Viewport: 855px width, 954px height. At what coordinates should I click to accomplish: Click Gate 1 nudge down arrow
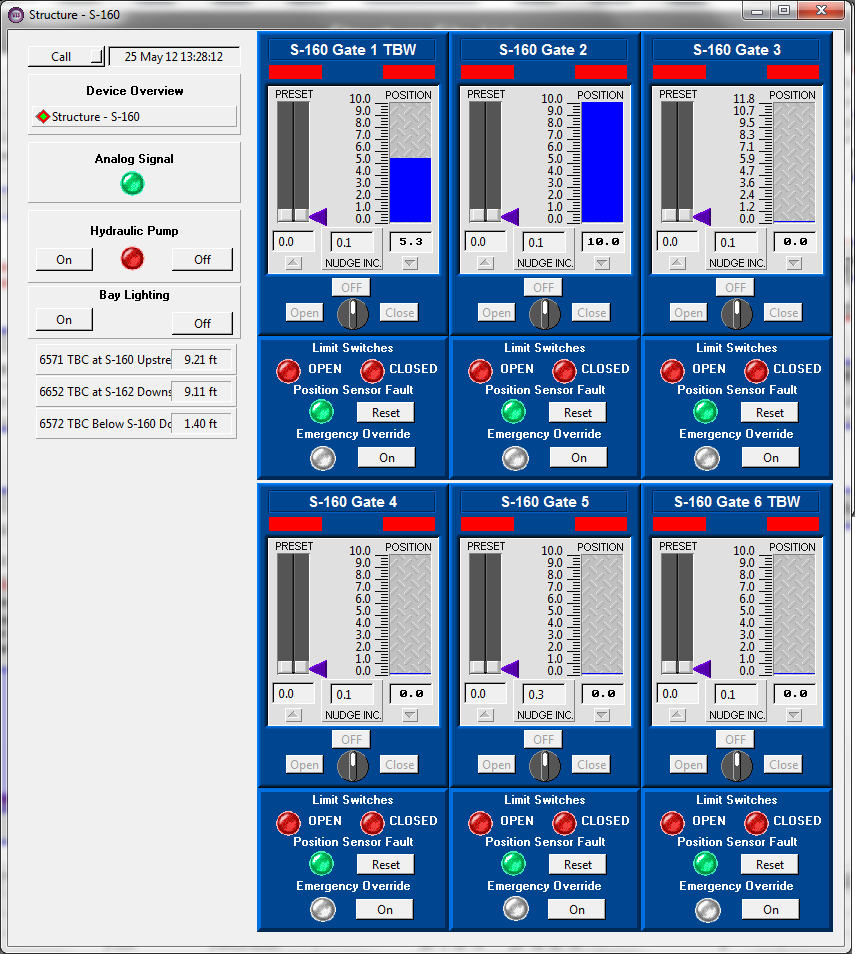[411, 263]
